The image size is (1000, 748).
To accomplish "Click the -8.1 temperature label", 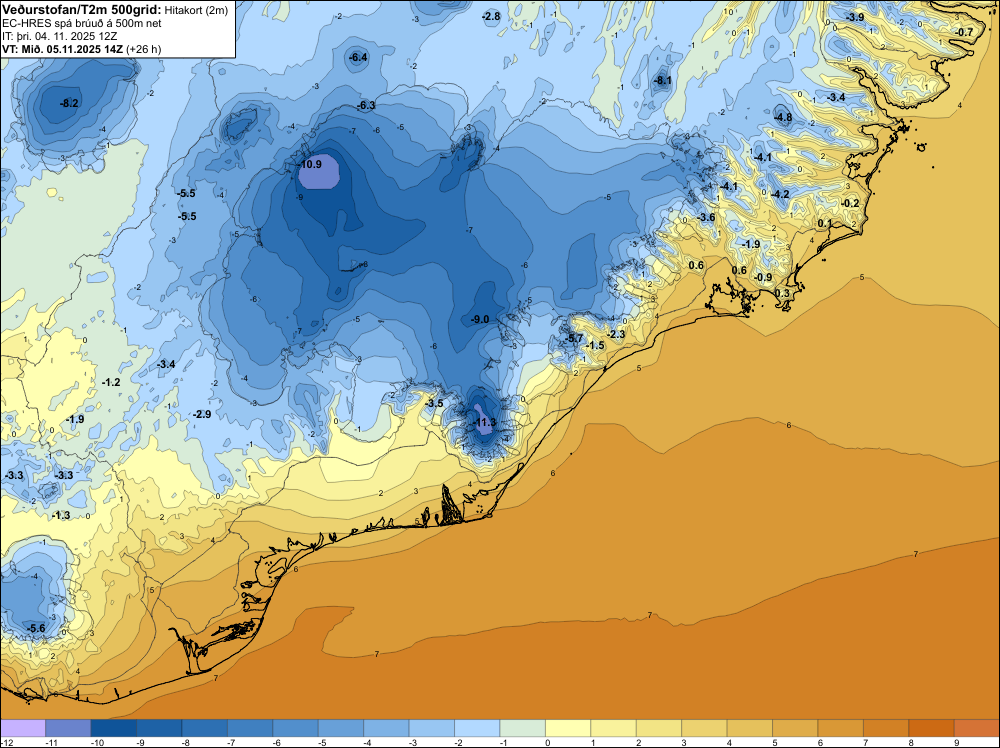I will point(663,80).
